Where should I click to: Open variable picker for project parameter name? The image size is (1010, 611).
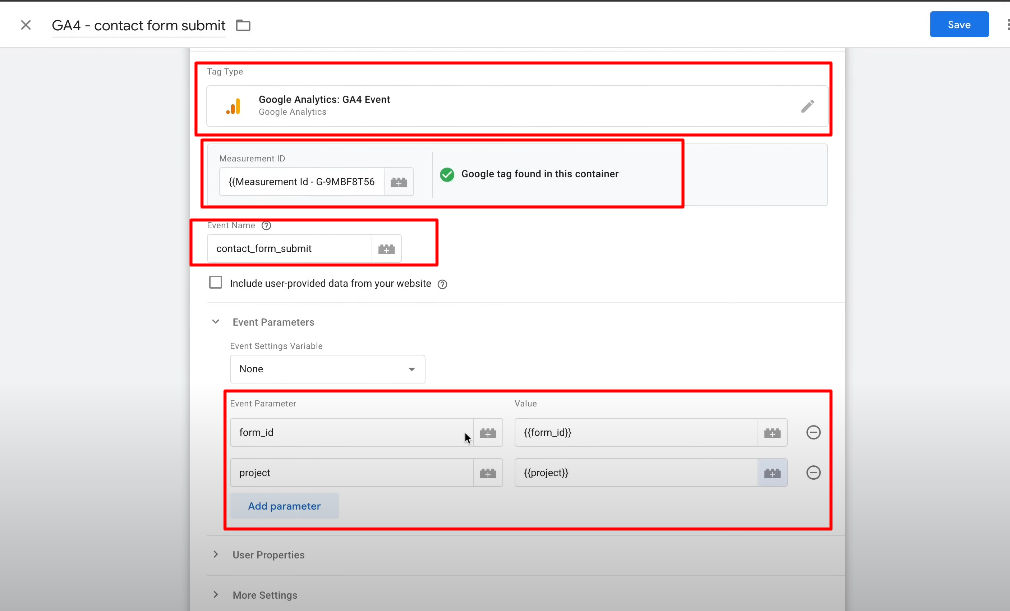[488, 473]
